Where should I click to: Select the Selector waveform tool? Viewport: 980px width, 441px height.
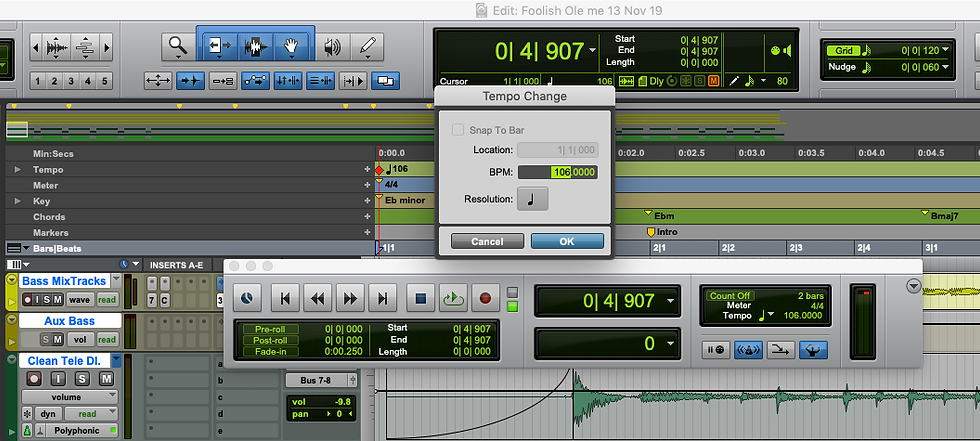[x=256, y=46]
